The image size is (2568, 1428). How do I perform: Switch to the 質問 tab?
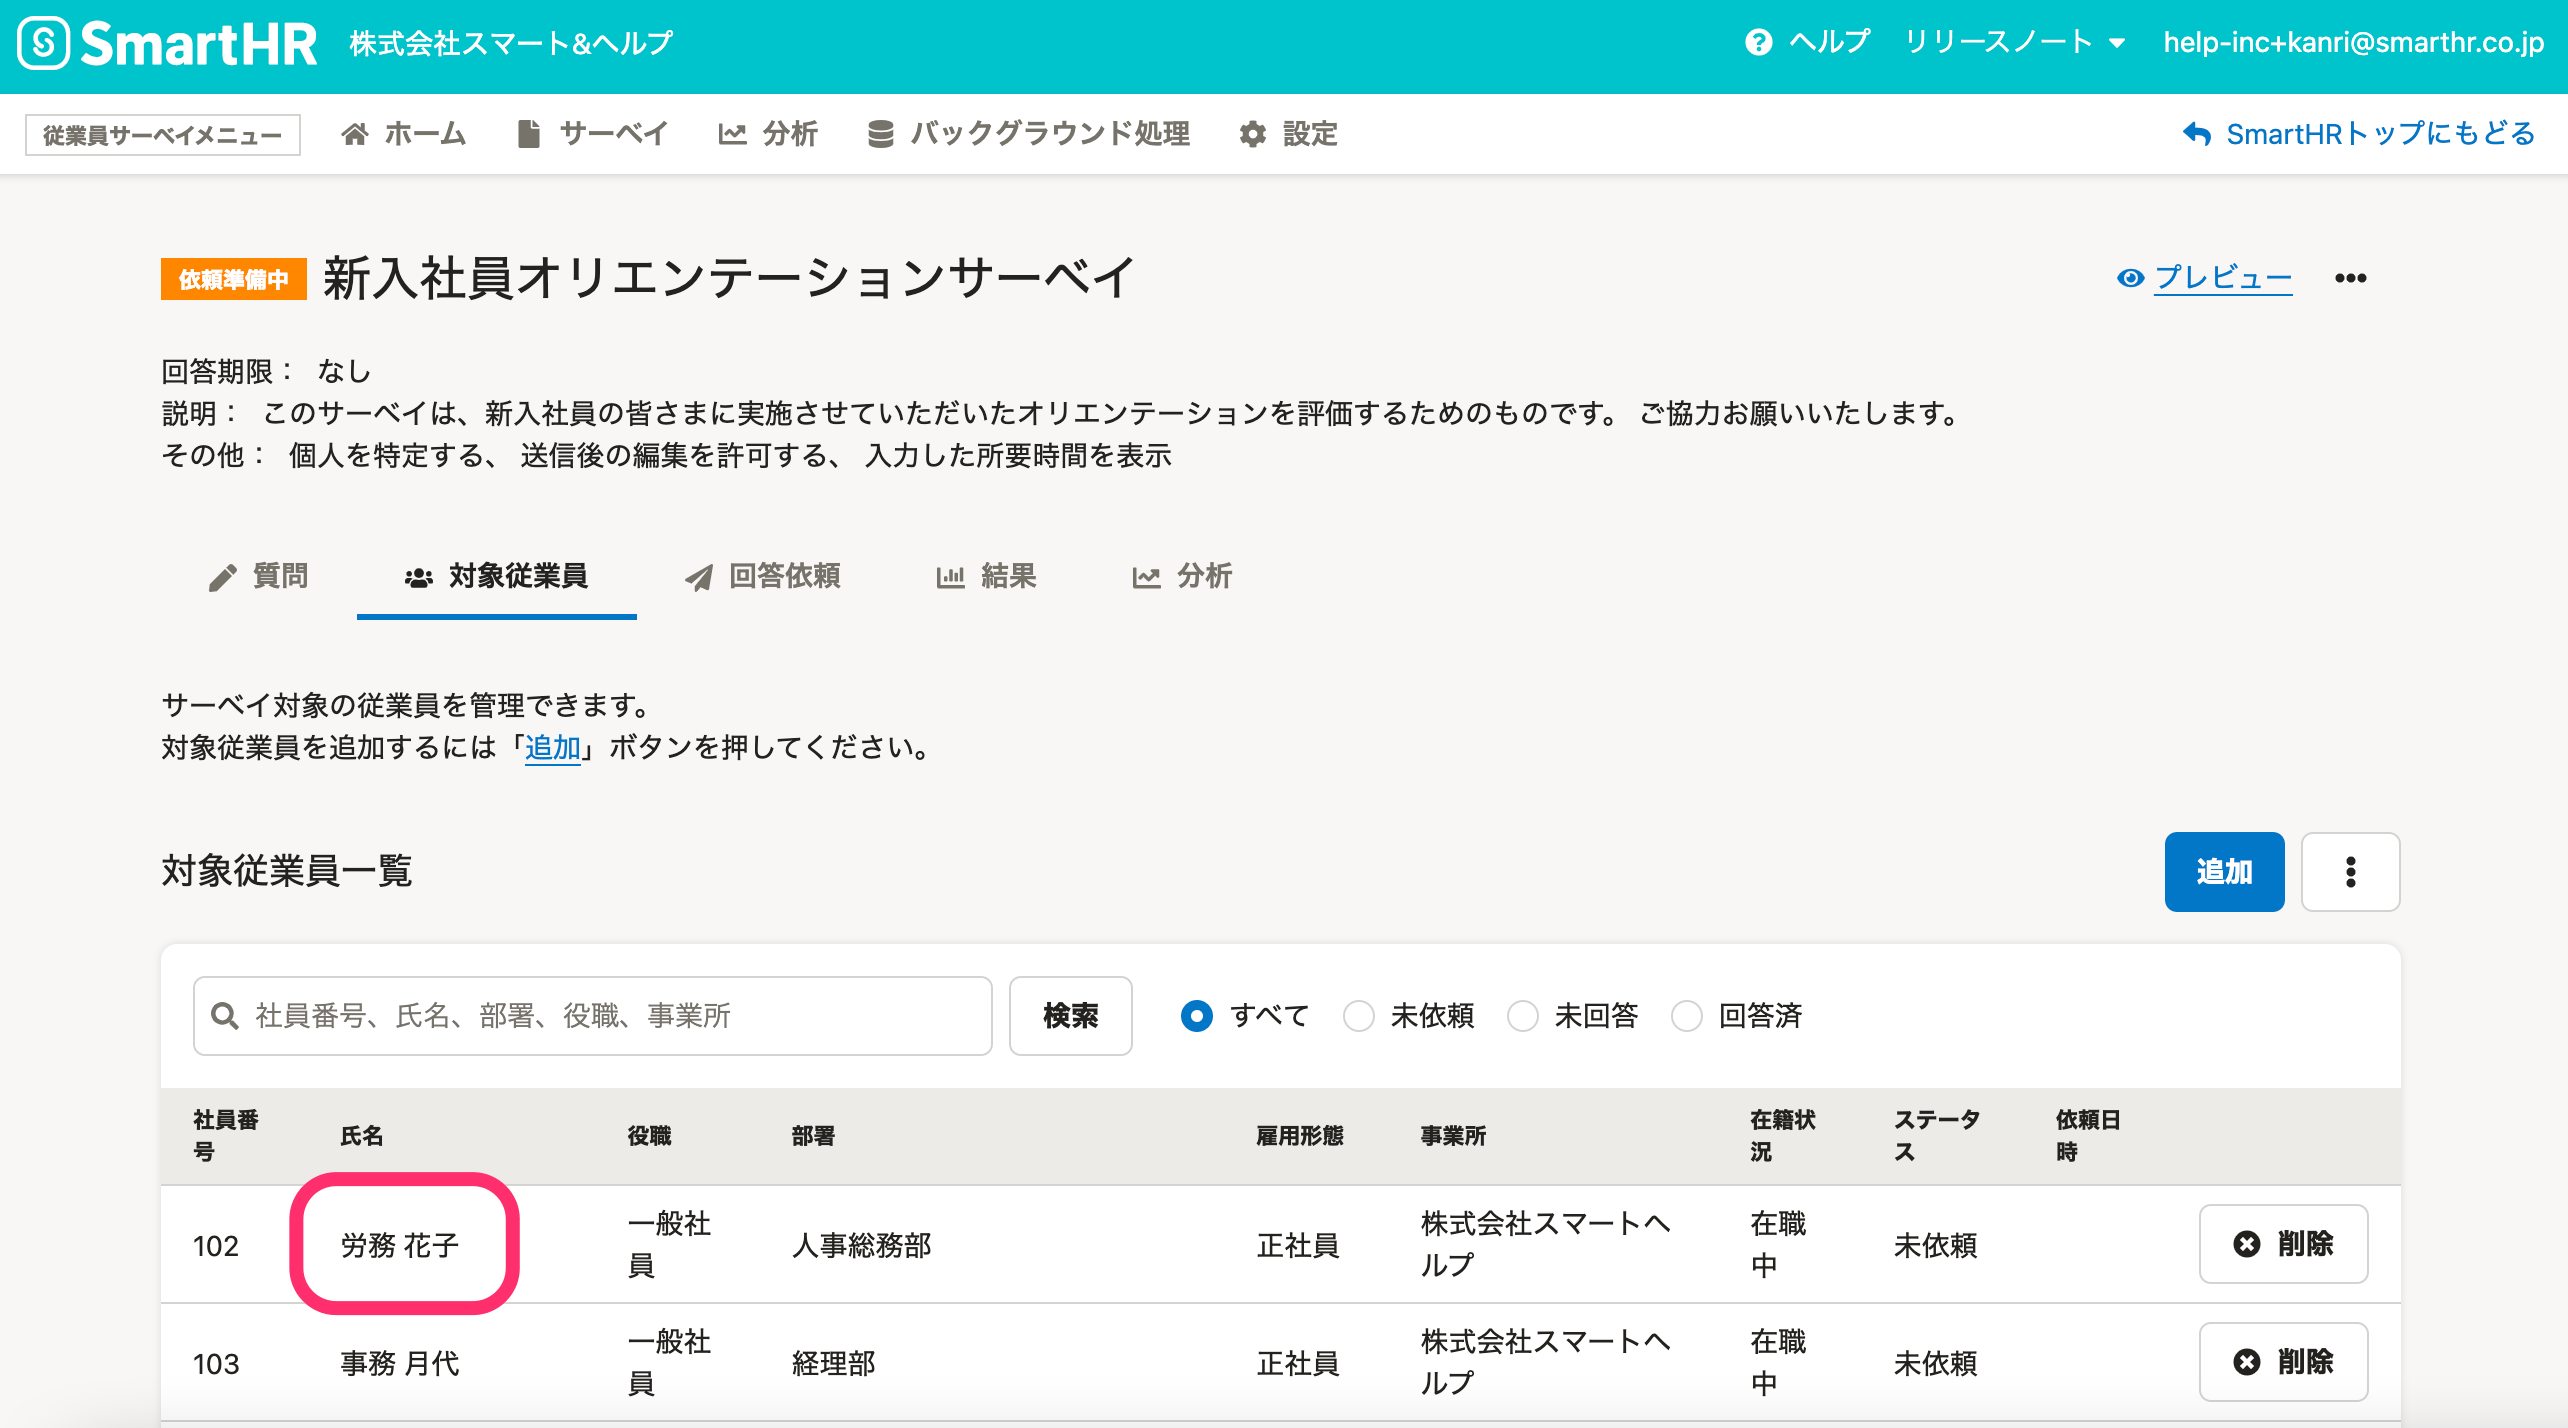pyautogui.click(x=259, y=576)
